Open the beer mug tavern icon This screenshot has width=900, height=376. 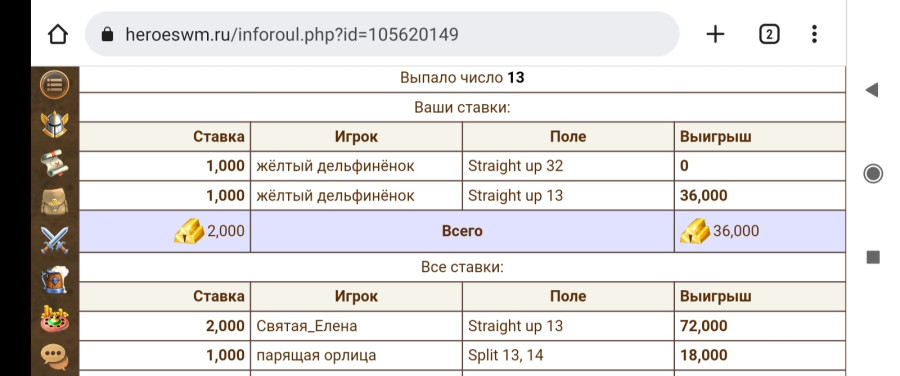(x=55, y=280)
